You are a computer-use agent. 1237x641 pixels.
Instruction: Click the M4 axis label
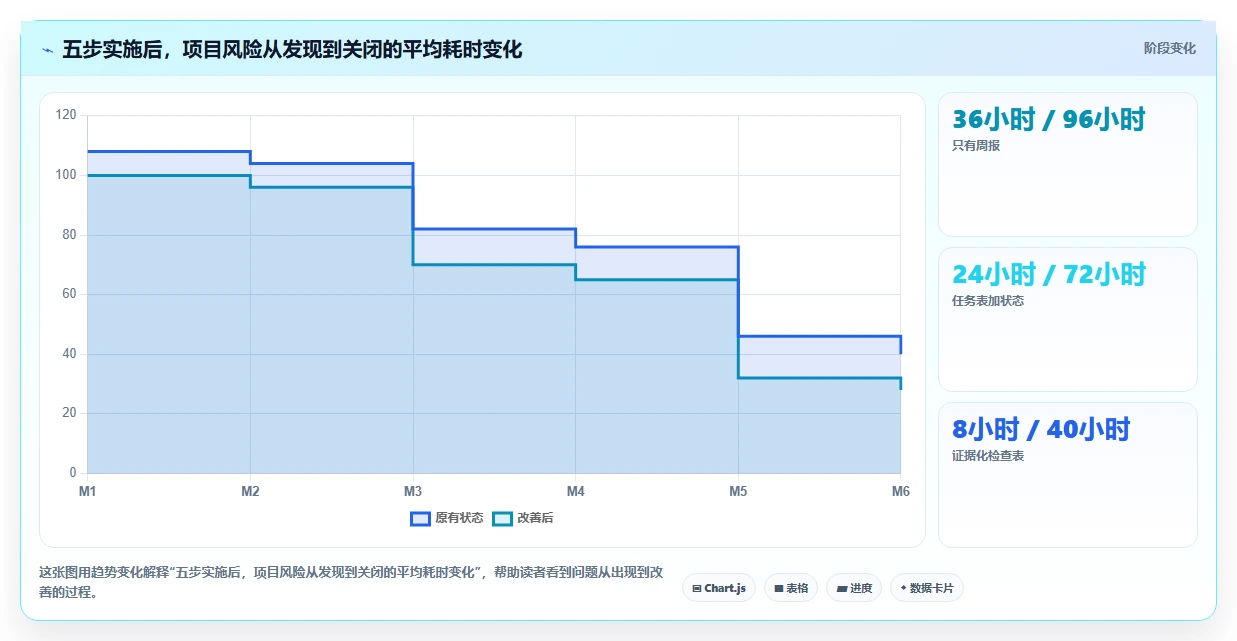(575, 491)
